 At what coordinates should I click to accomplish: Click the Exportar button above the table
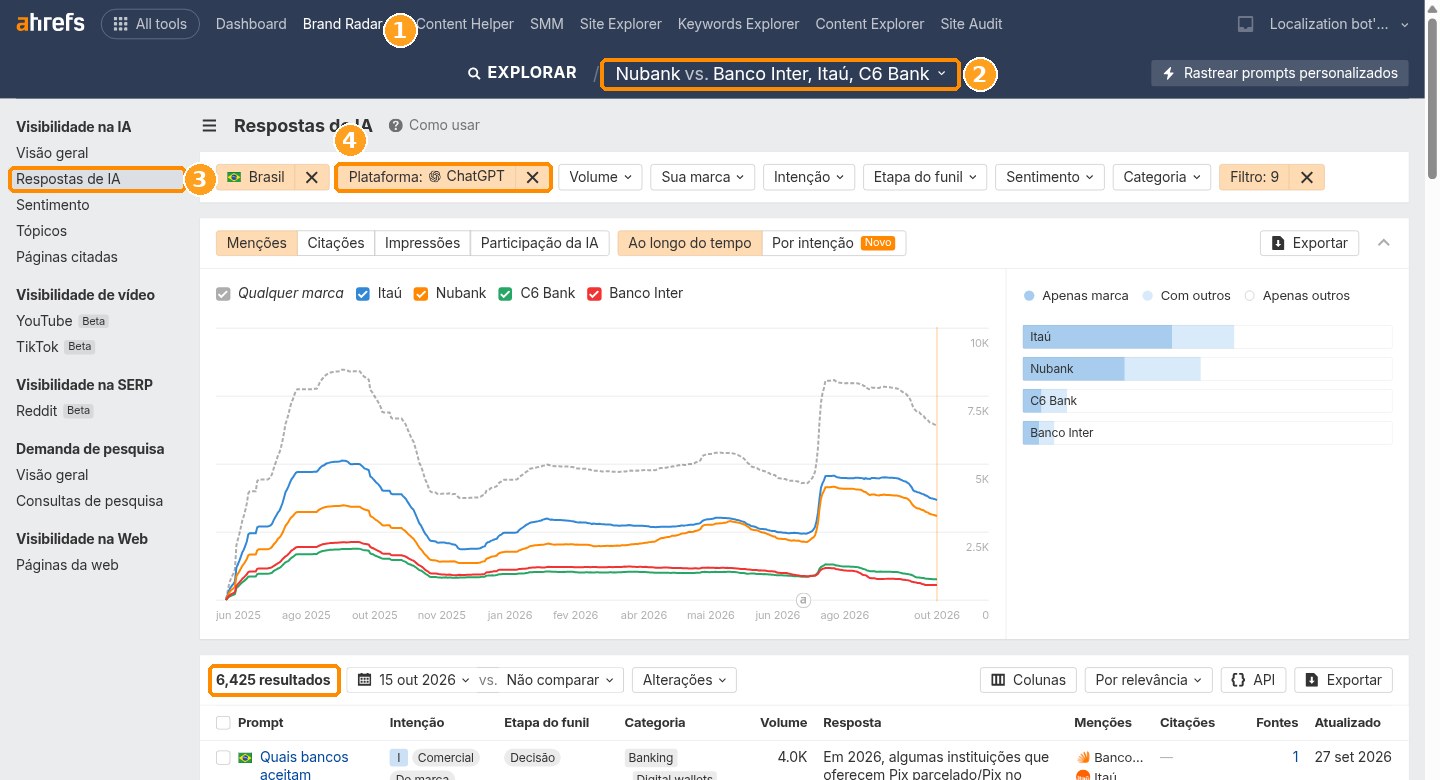[x=1343, y=680]
